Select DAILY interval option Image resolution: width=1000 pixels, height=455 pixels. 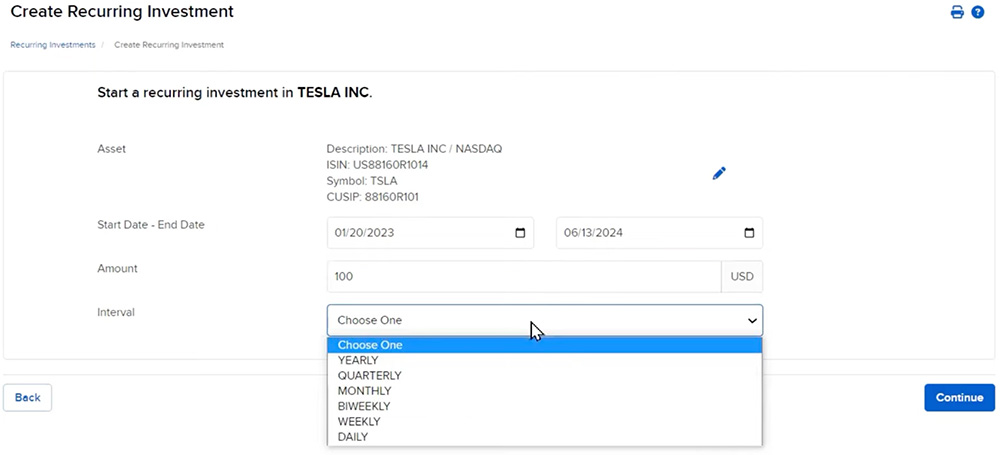(353, 437)
